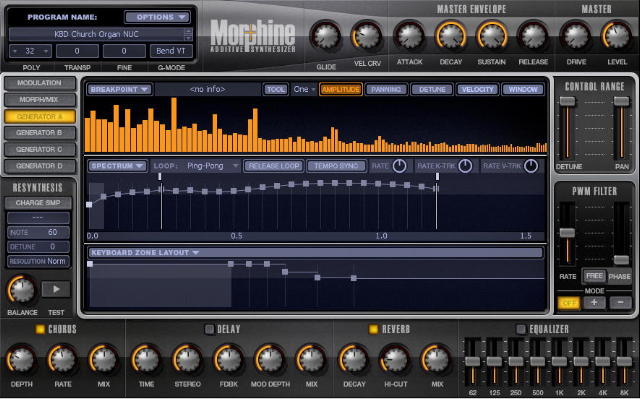Screen dimensions: 640x399
Task: Open the Morph/Mix page
Action: (40, 100)
